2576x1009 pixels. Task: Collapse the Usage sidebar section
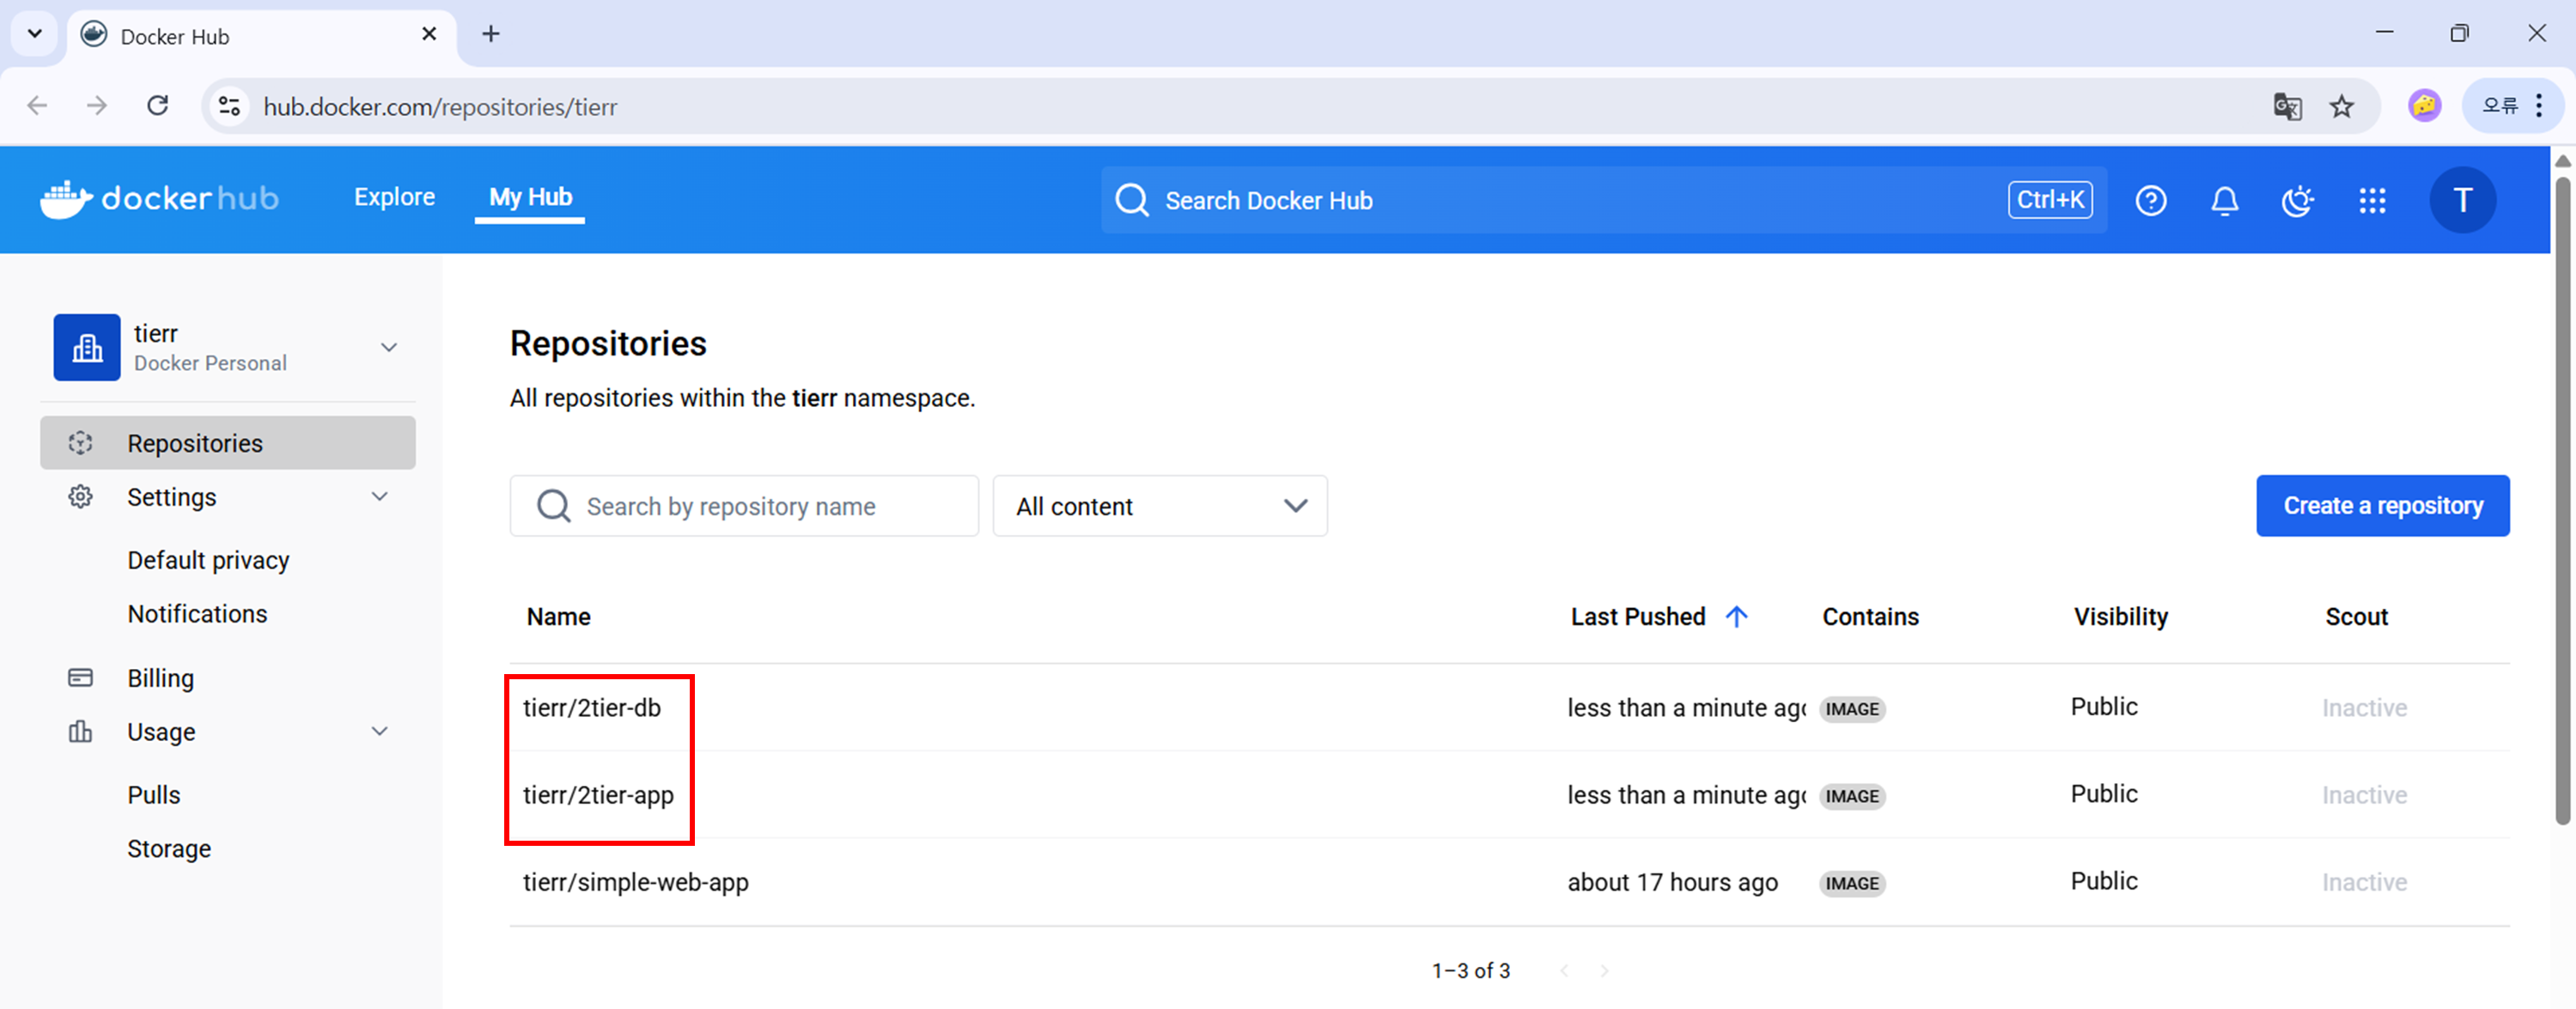tap(379, 731)
